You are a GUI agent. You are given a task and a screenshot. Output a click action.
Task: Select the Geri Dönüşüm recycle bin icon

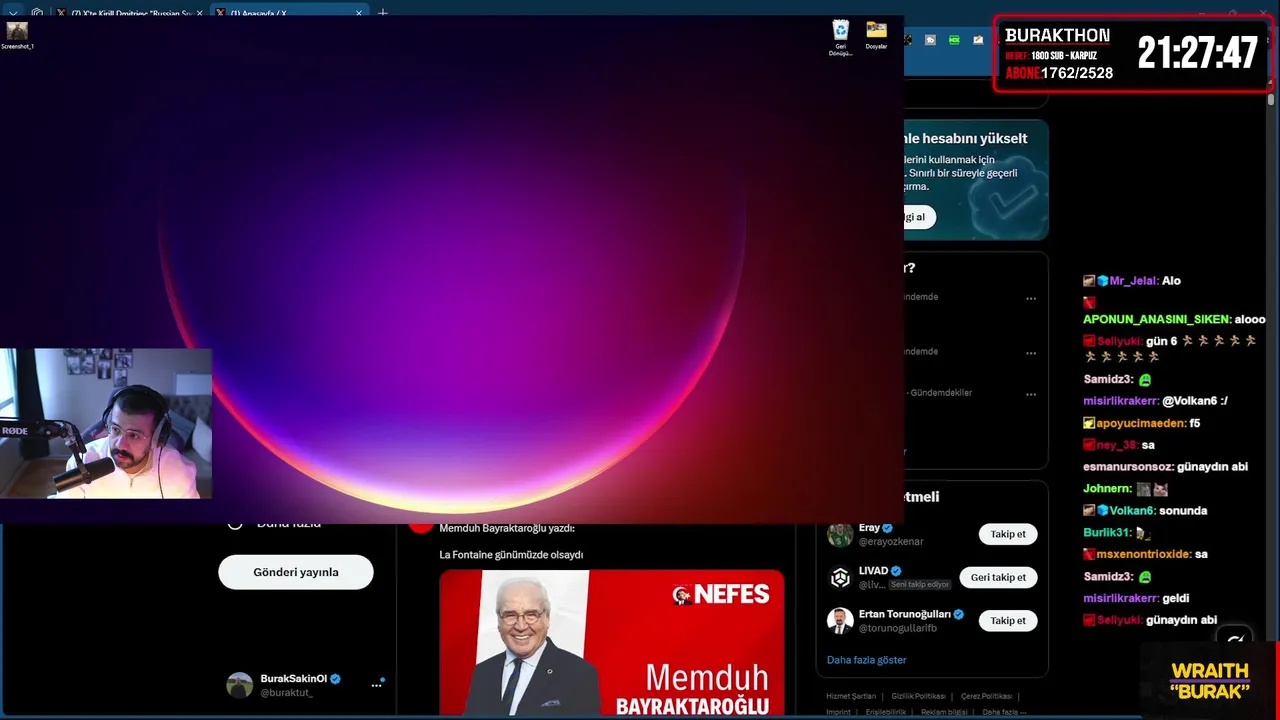coord(841,38)
